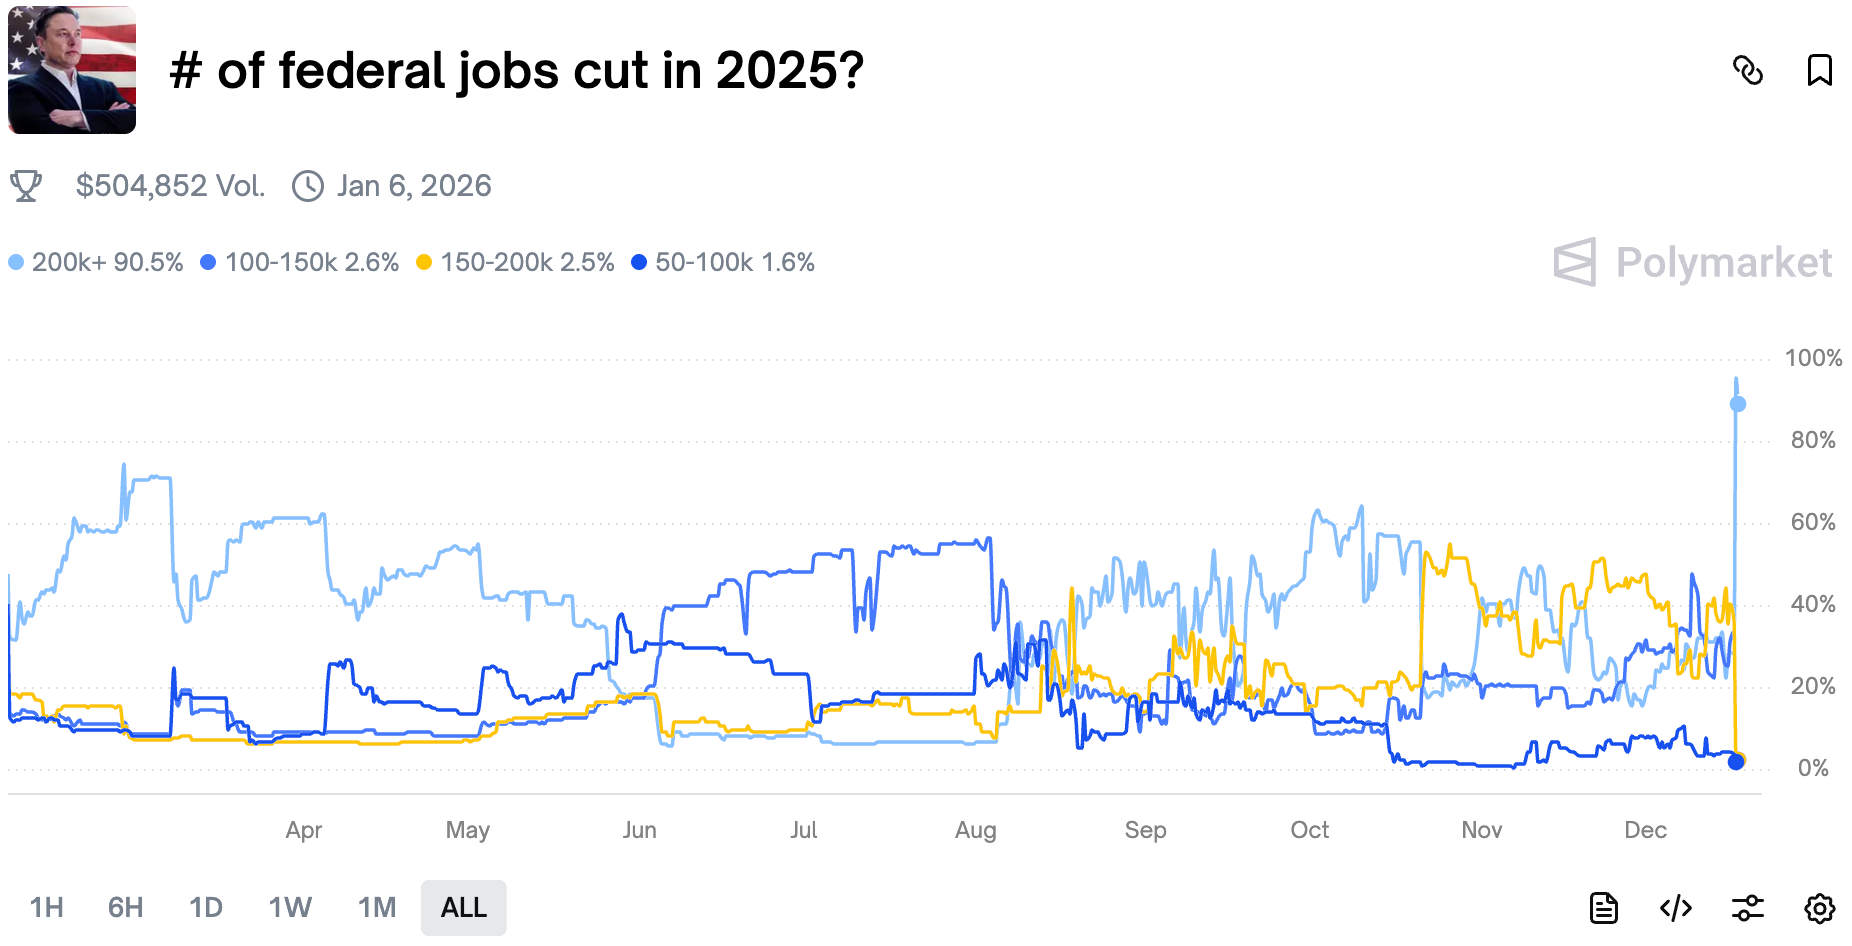The image size is (1852, 946).
Task: Open chart settings gear icon
Action: click(1820, 908)
